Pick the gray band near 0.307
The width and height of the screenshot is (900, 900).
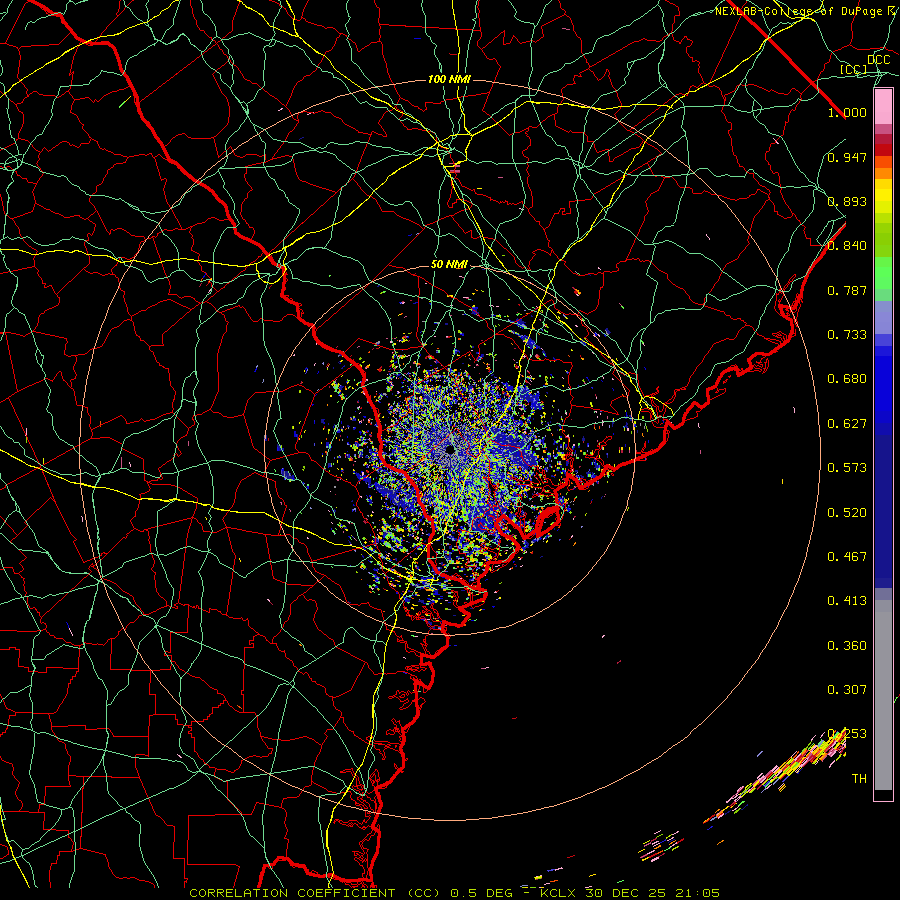click(883, 695)
